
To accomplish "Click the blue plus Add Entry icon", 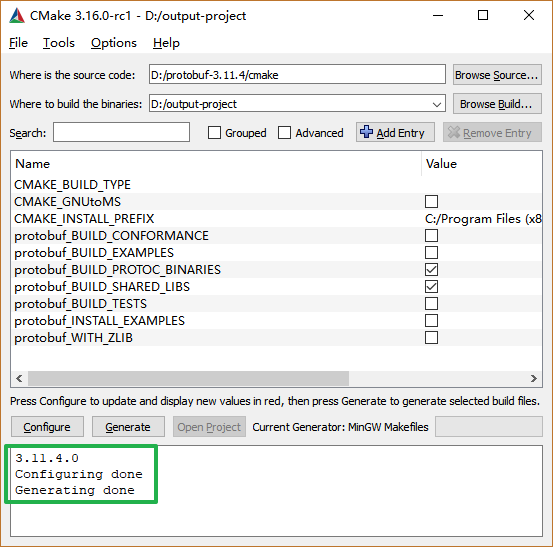I will (366, 132).
